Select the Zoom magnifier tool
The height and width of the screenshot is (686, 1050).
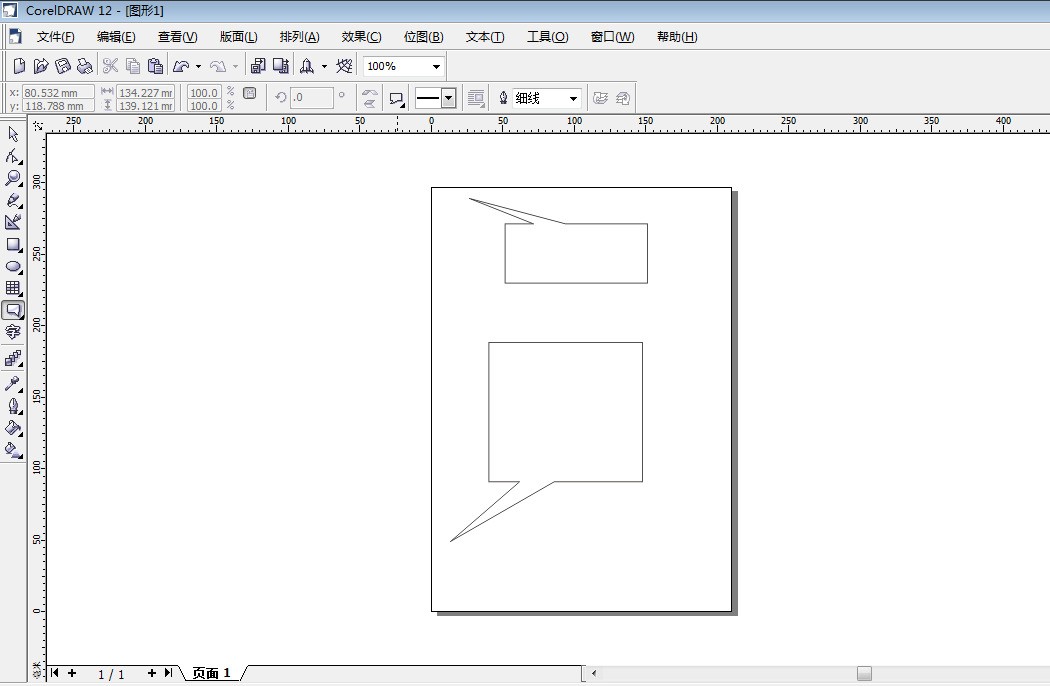pyautogui.click(x=13, y=178)
